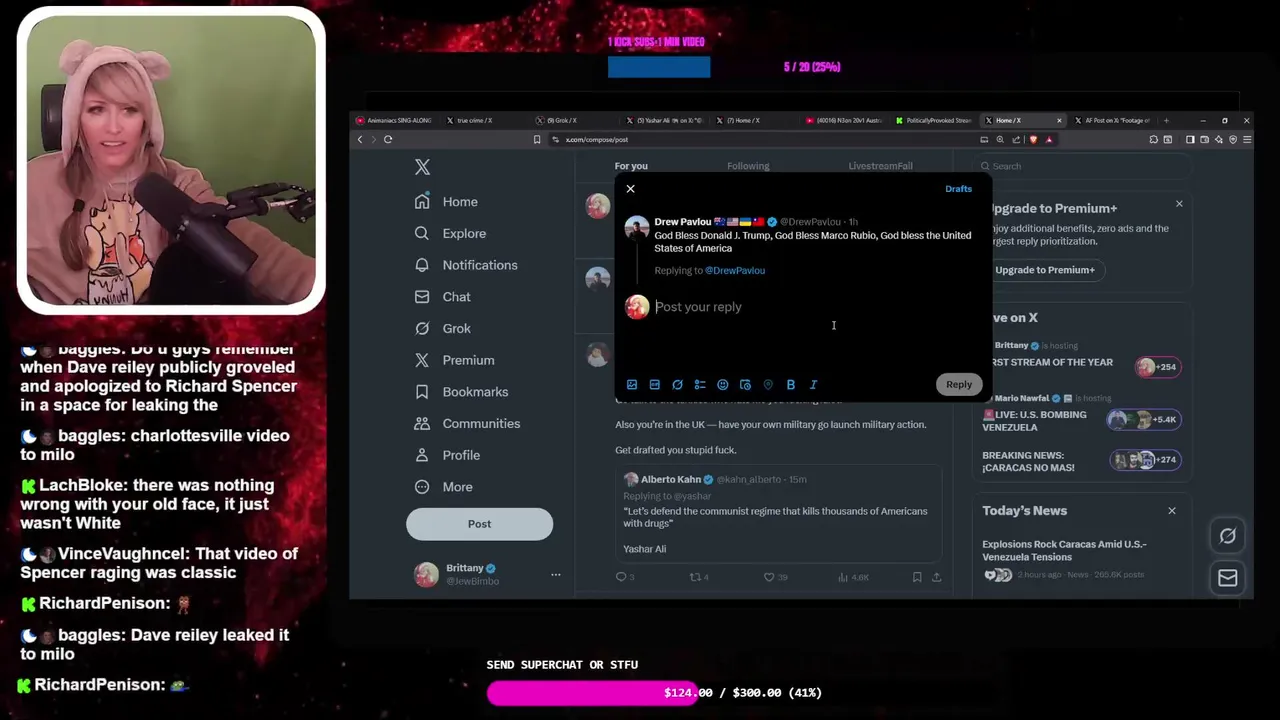Open the Brave Shields icon
This screenshot has height=720, width=1280.
click(1033, 140)
